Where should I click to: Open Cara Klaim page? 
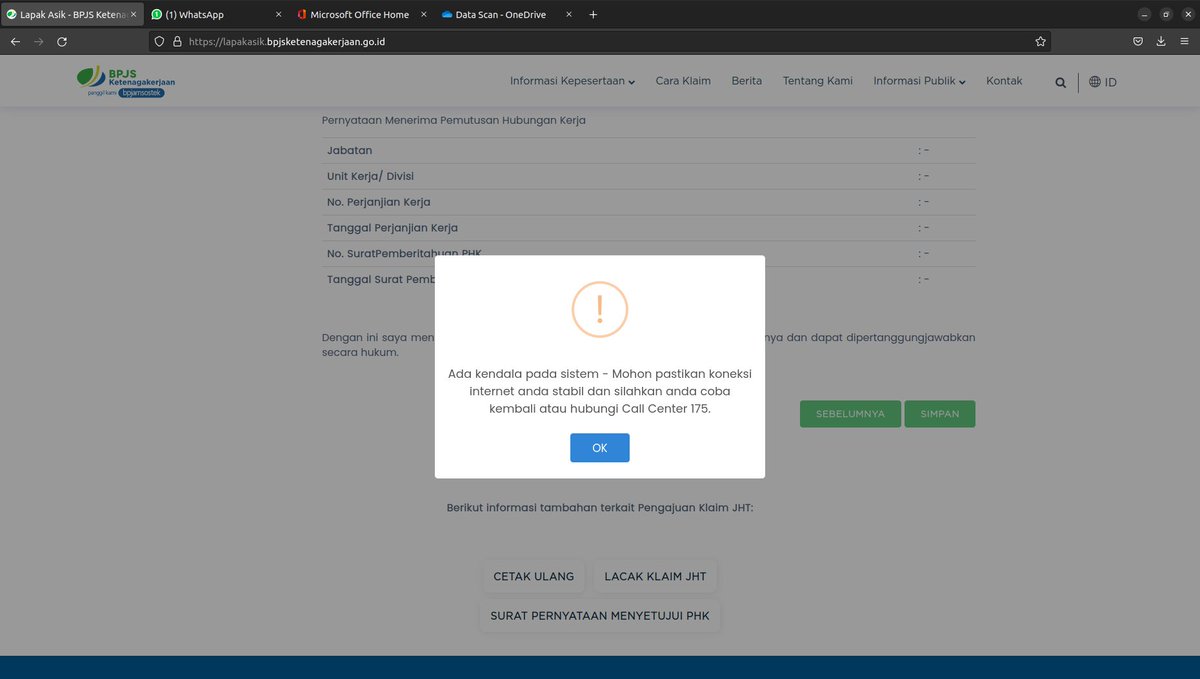click(683, 81)
